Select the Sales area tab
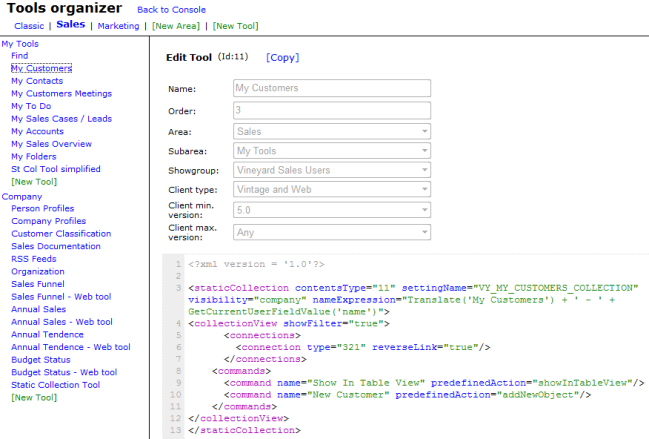Image resolution: width=649 pixels, height=439 pixels. 71,24
